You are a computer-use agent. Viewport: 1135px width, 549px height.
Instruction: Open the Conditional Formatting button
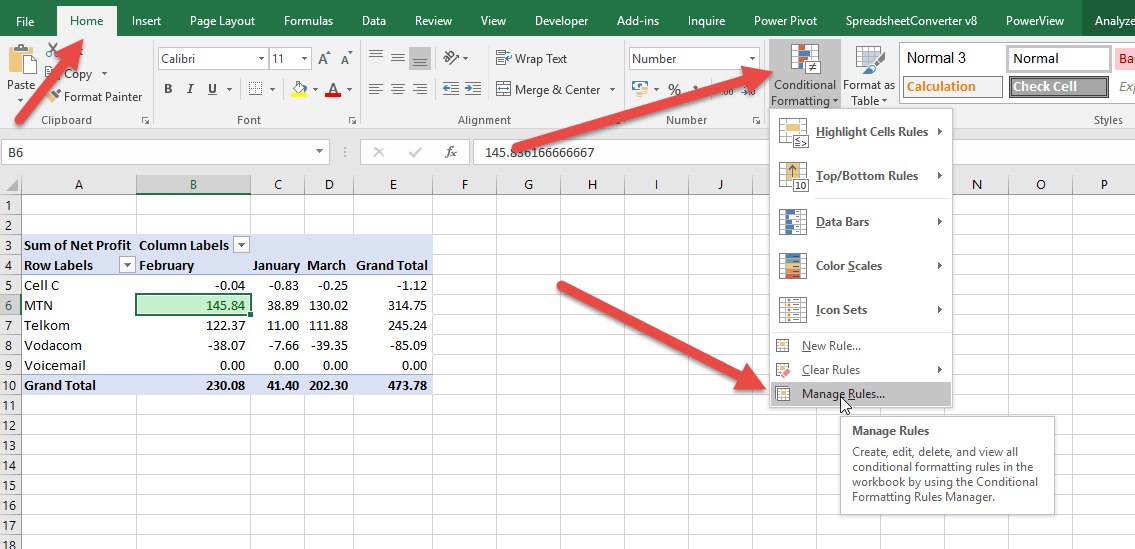coord(804,75)
